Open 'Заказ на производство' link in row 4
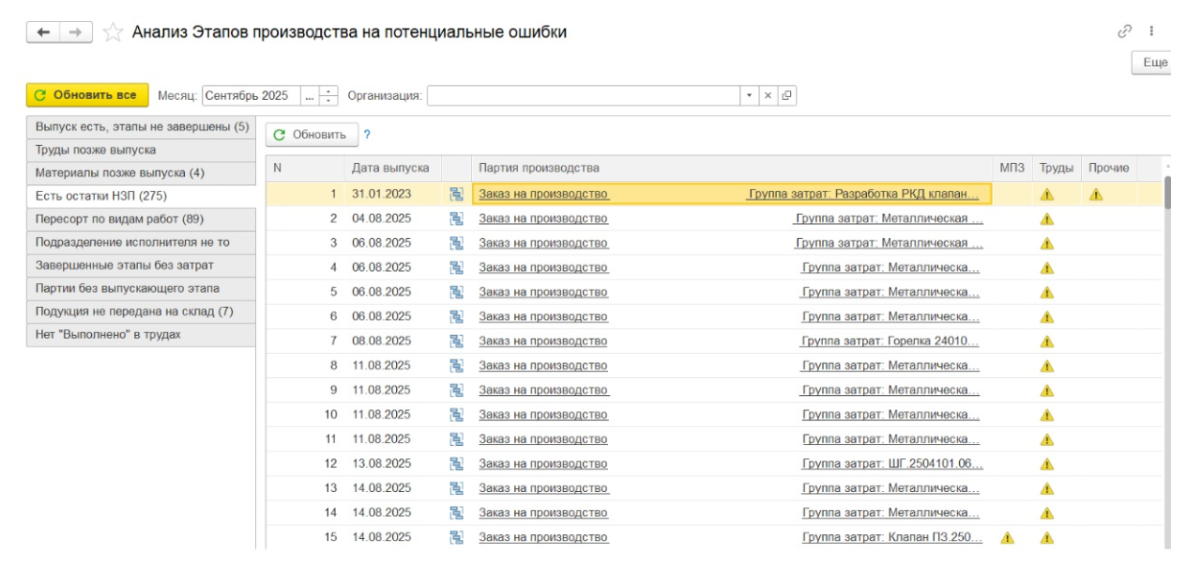The image size is (1194, 578). (543, 267)
